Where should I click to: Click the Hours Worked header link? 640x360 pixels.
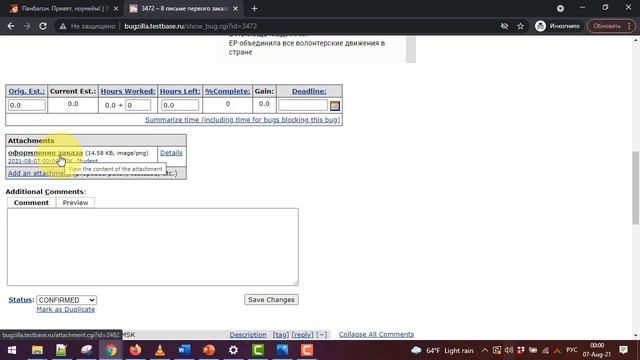click(128, 91)
